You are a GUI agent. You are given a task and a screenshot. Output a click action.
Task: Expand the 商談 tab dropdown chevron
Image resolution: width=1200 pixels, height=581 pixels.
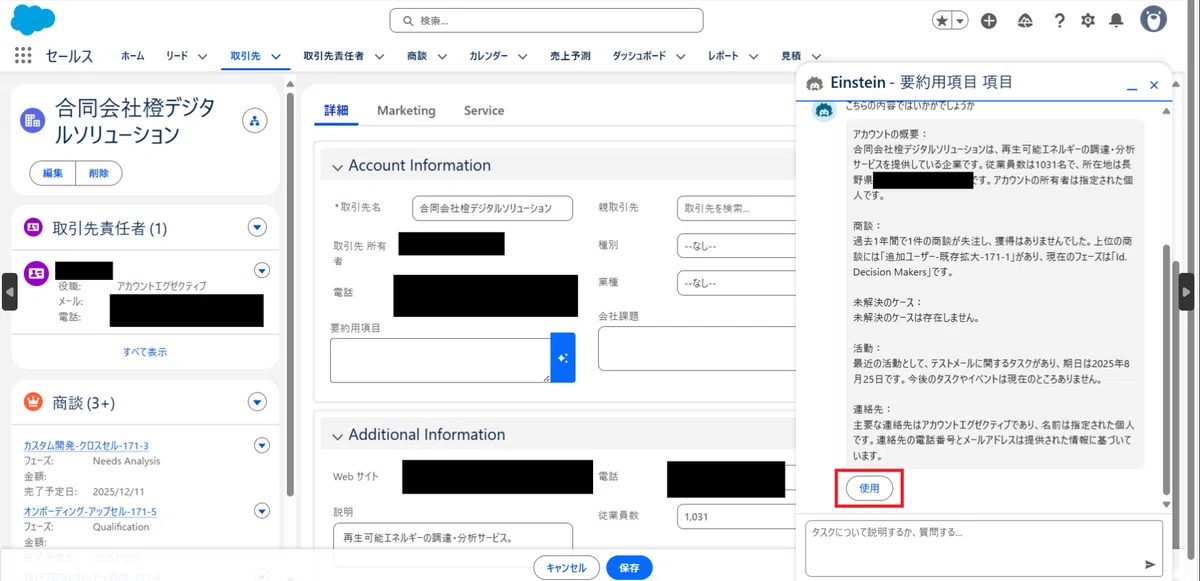click(x=441, y=57)
